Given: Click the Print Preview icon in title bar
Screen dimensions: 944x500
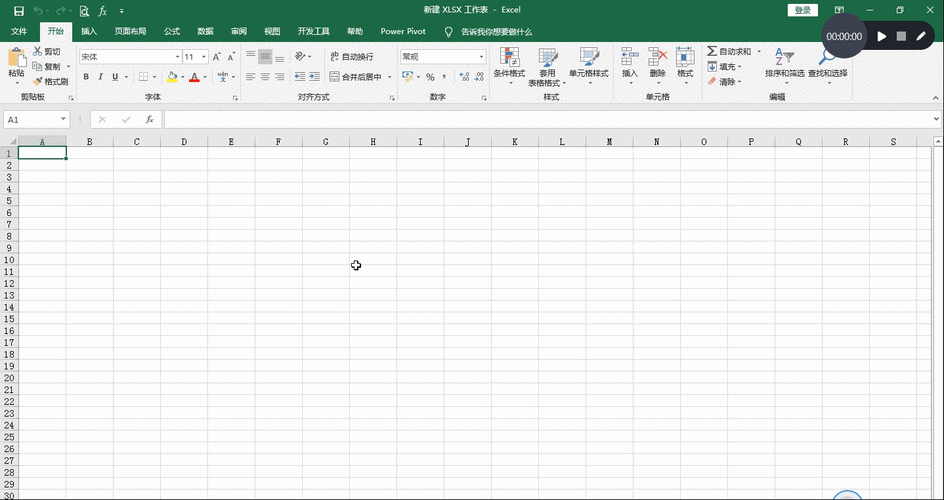Looking at the screenshot, I should point(84,11).
